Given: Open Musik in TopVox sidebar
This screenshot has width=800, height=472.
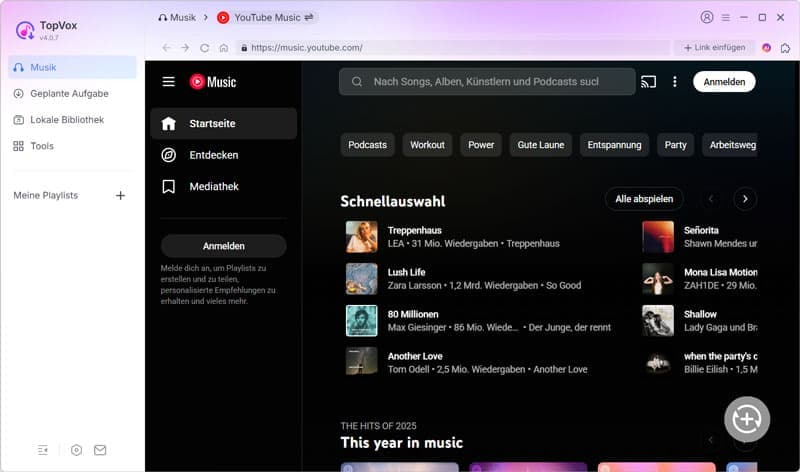Looking at the screenshot, I should [x=72, y=67].
